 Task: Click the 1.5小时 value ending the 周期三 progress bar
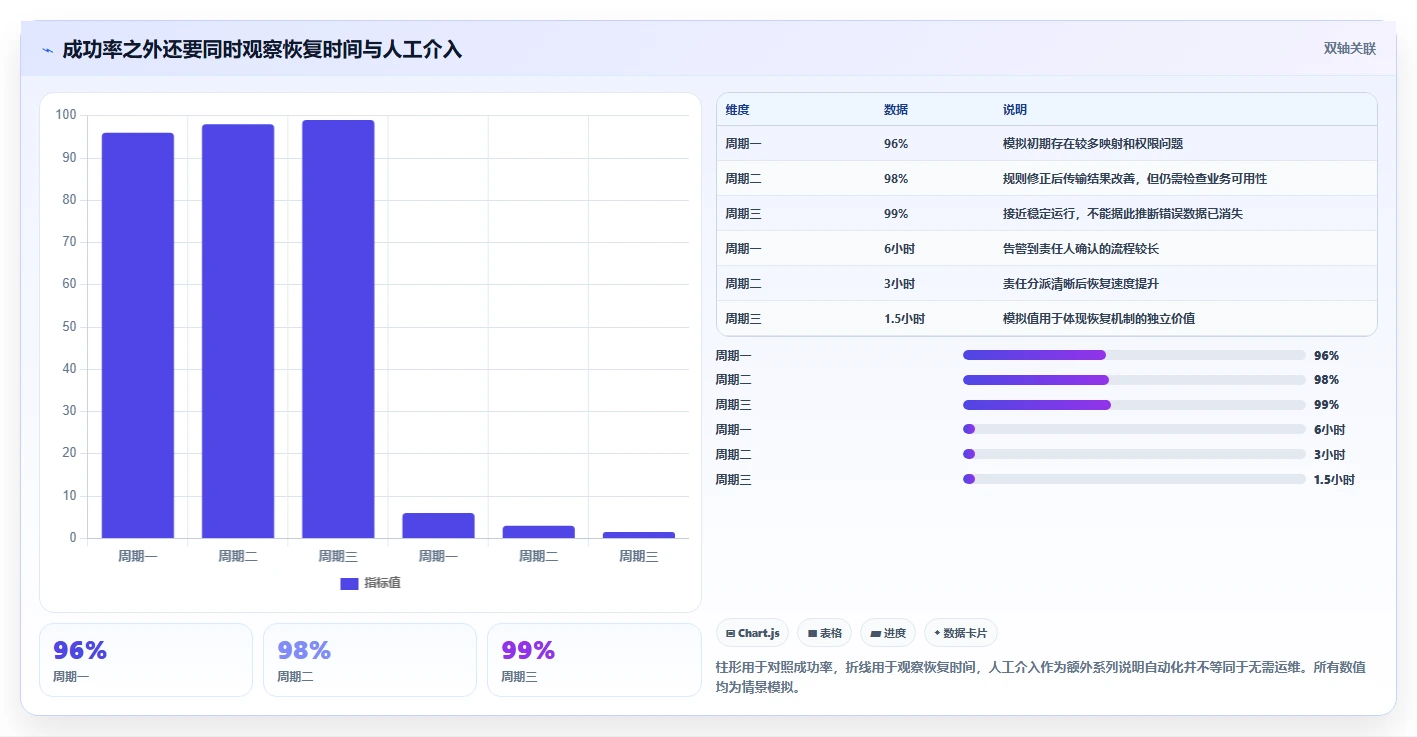tap(1334, 479)
